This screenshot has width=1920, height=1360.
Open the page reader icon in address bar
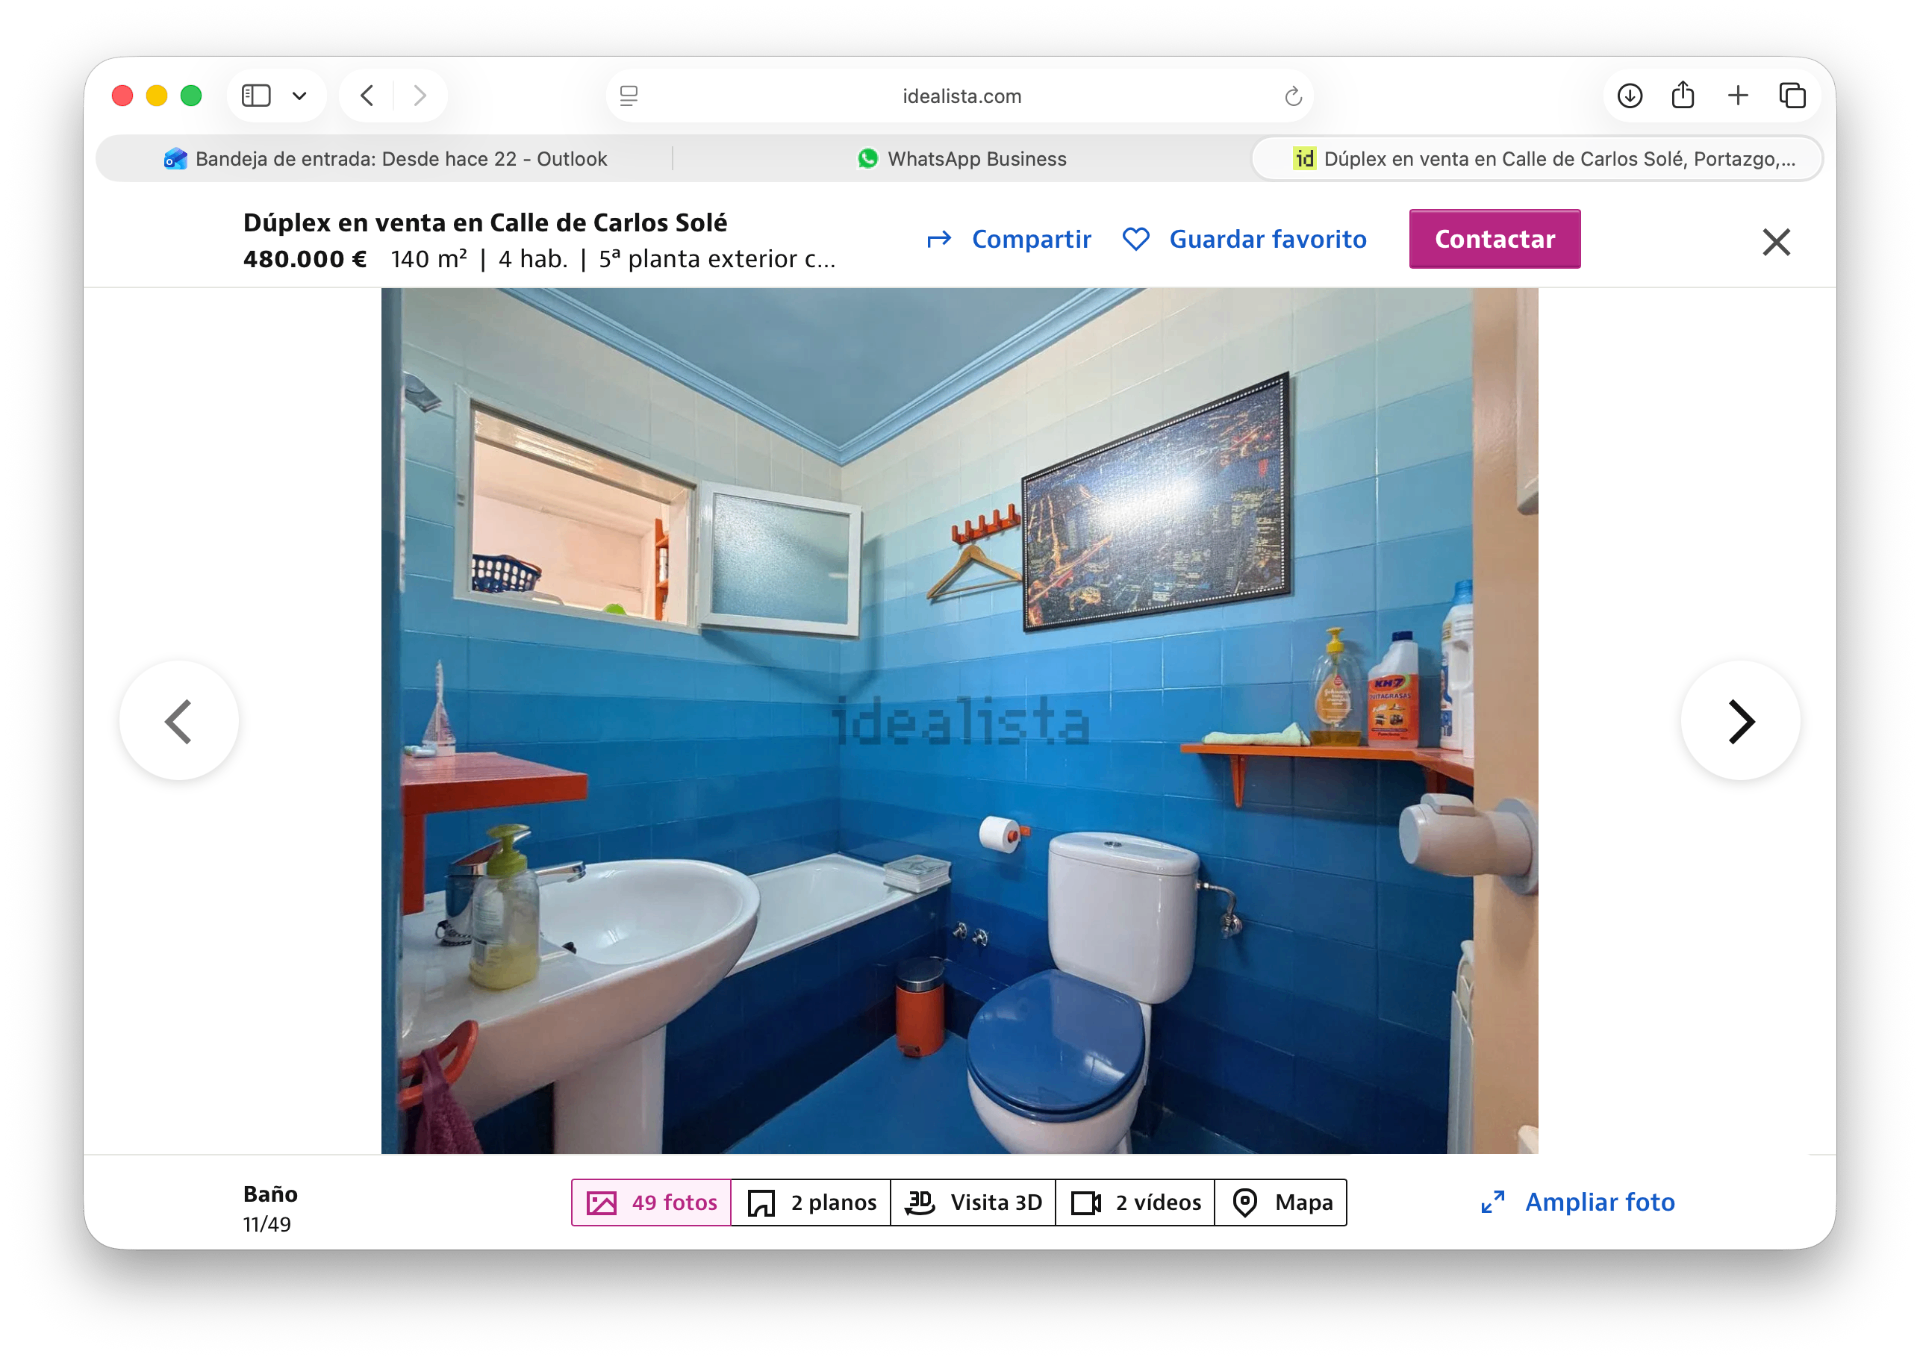[x=629, y=96]
